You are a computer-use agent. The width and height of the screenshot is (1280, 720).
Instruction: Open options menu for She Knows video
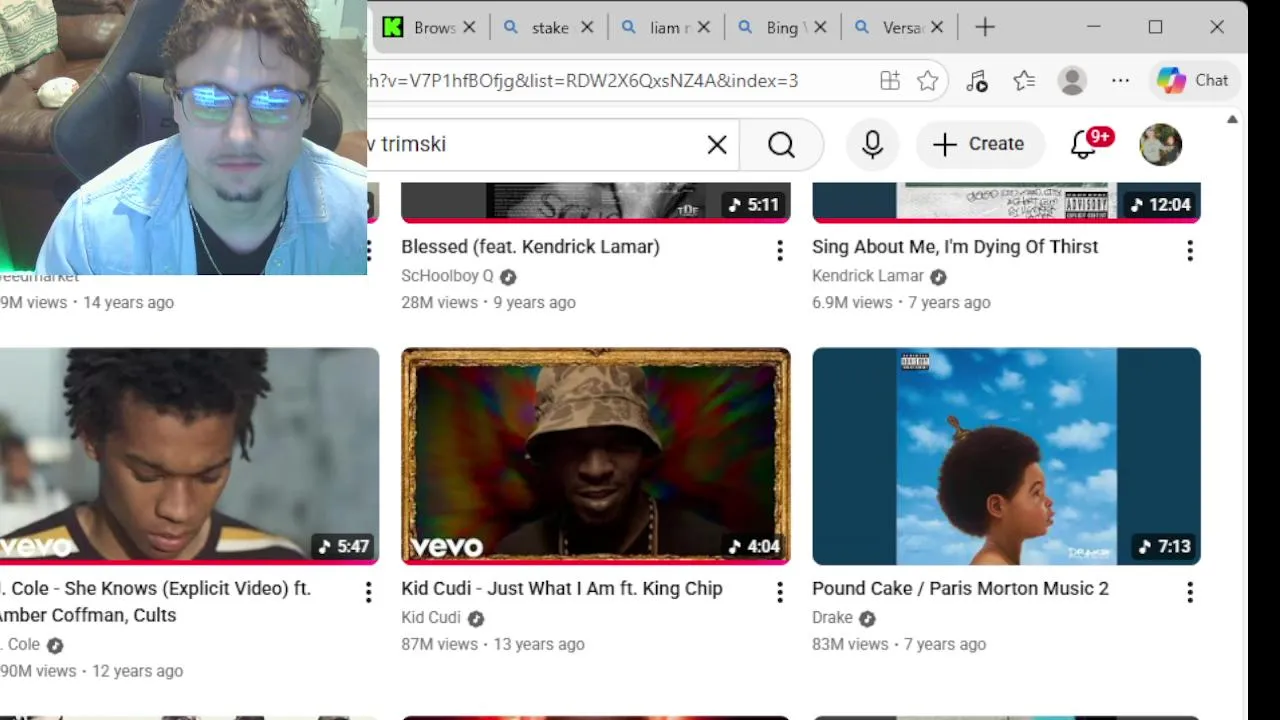click(368, 592)
